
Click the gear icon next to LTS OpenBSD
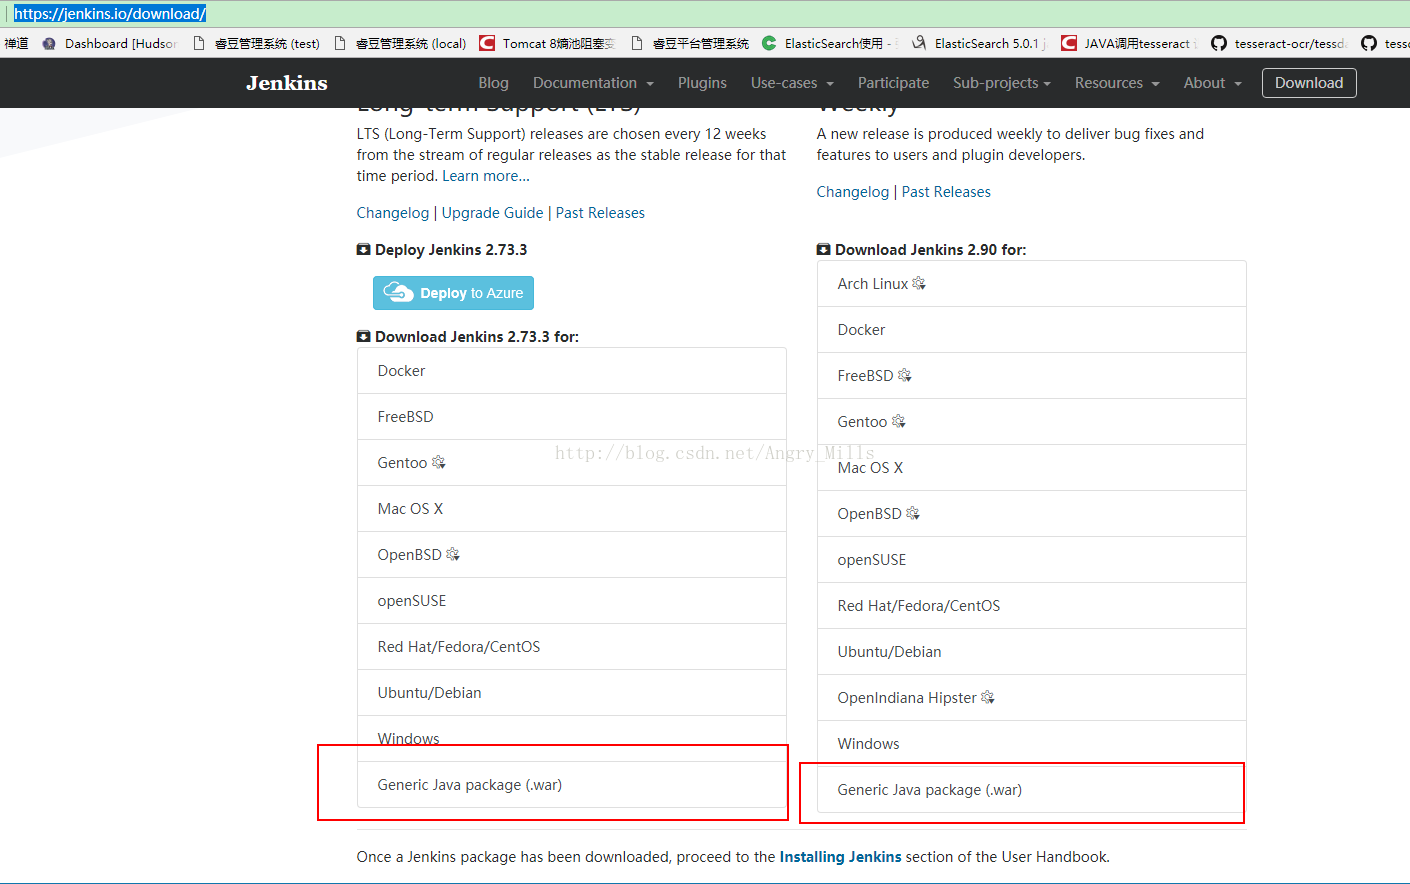(452, 554)
